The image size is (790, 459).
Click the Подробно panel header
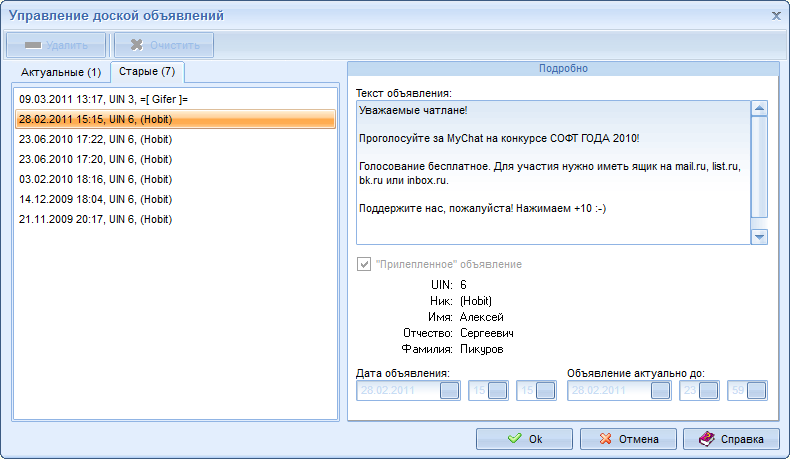pos(563,69)
